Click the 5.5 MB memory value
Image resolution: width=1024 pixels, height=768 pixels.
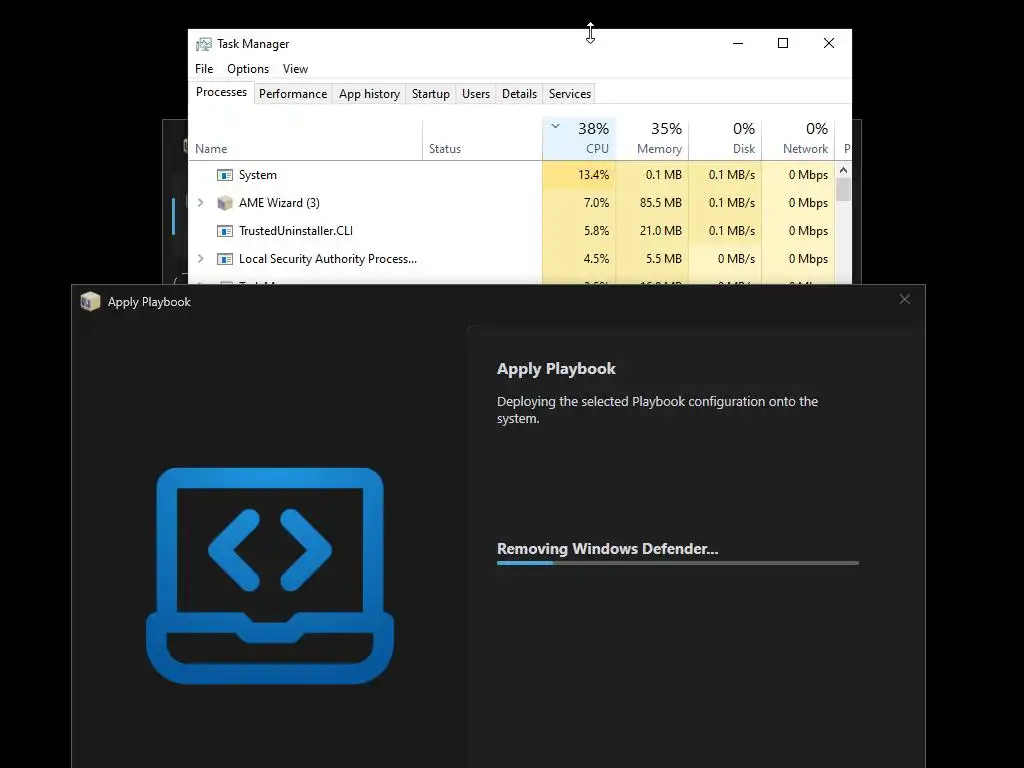click(664, 259)
